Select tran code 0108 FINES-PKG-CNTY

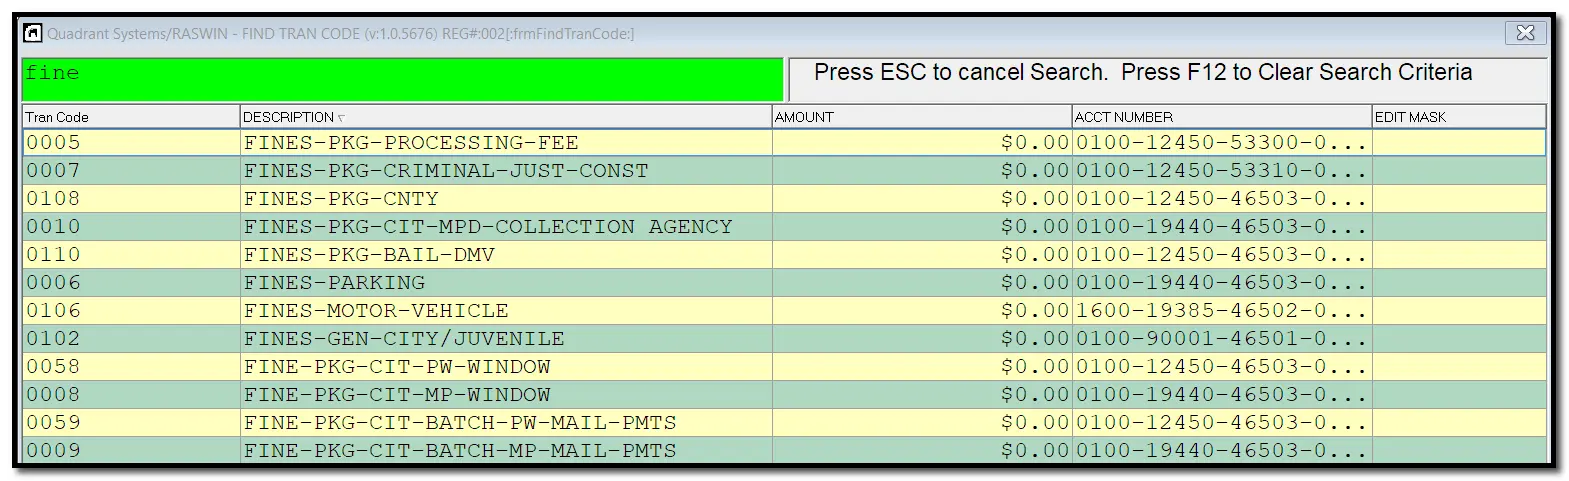tap(784, 199)
